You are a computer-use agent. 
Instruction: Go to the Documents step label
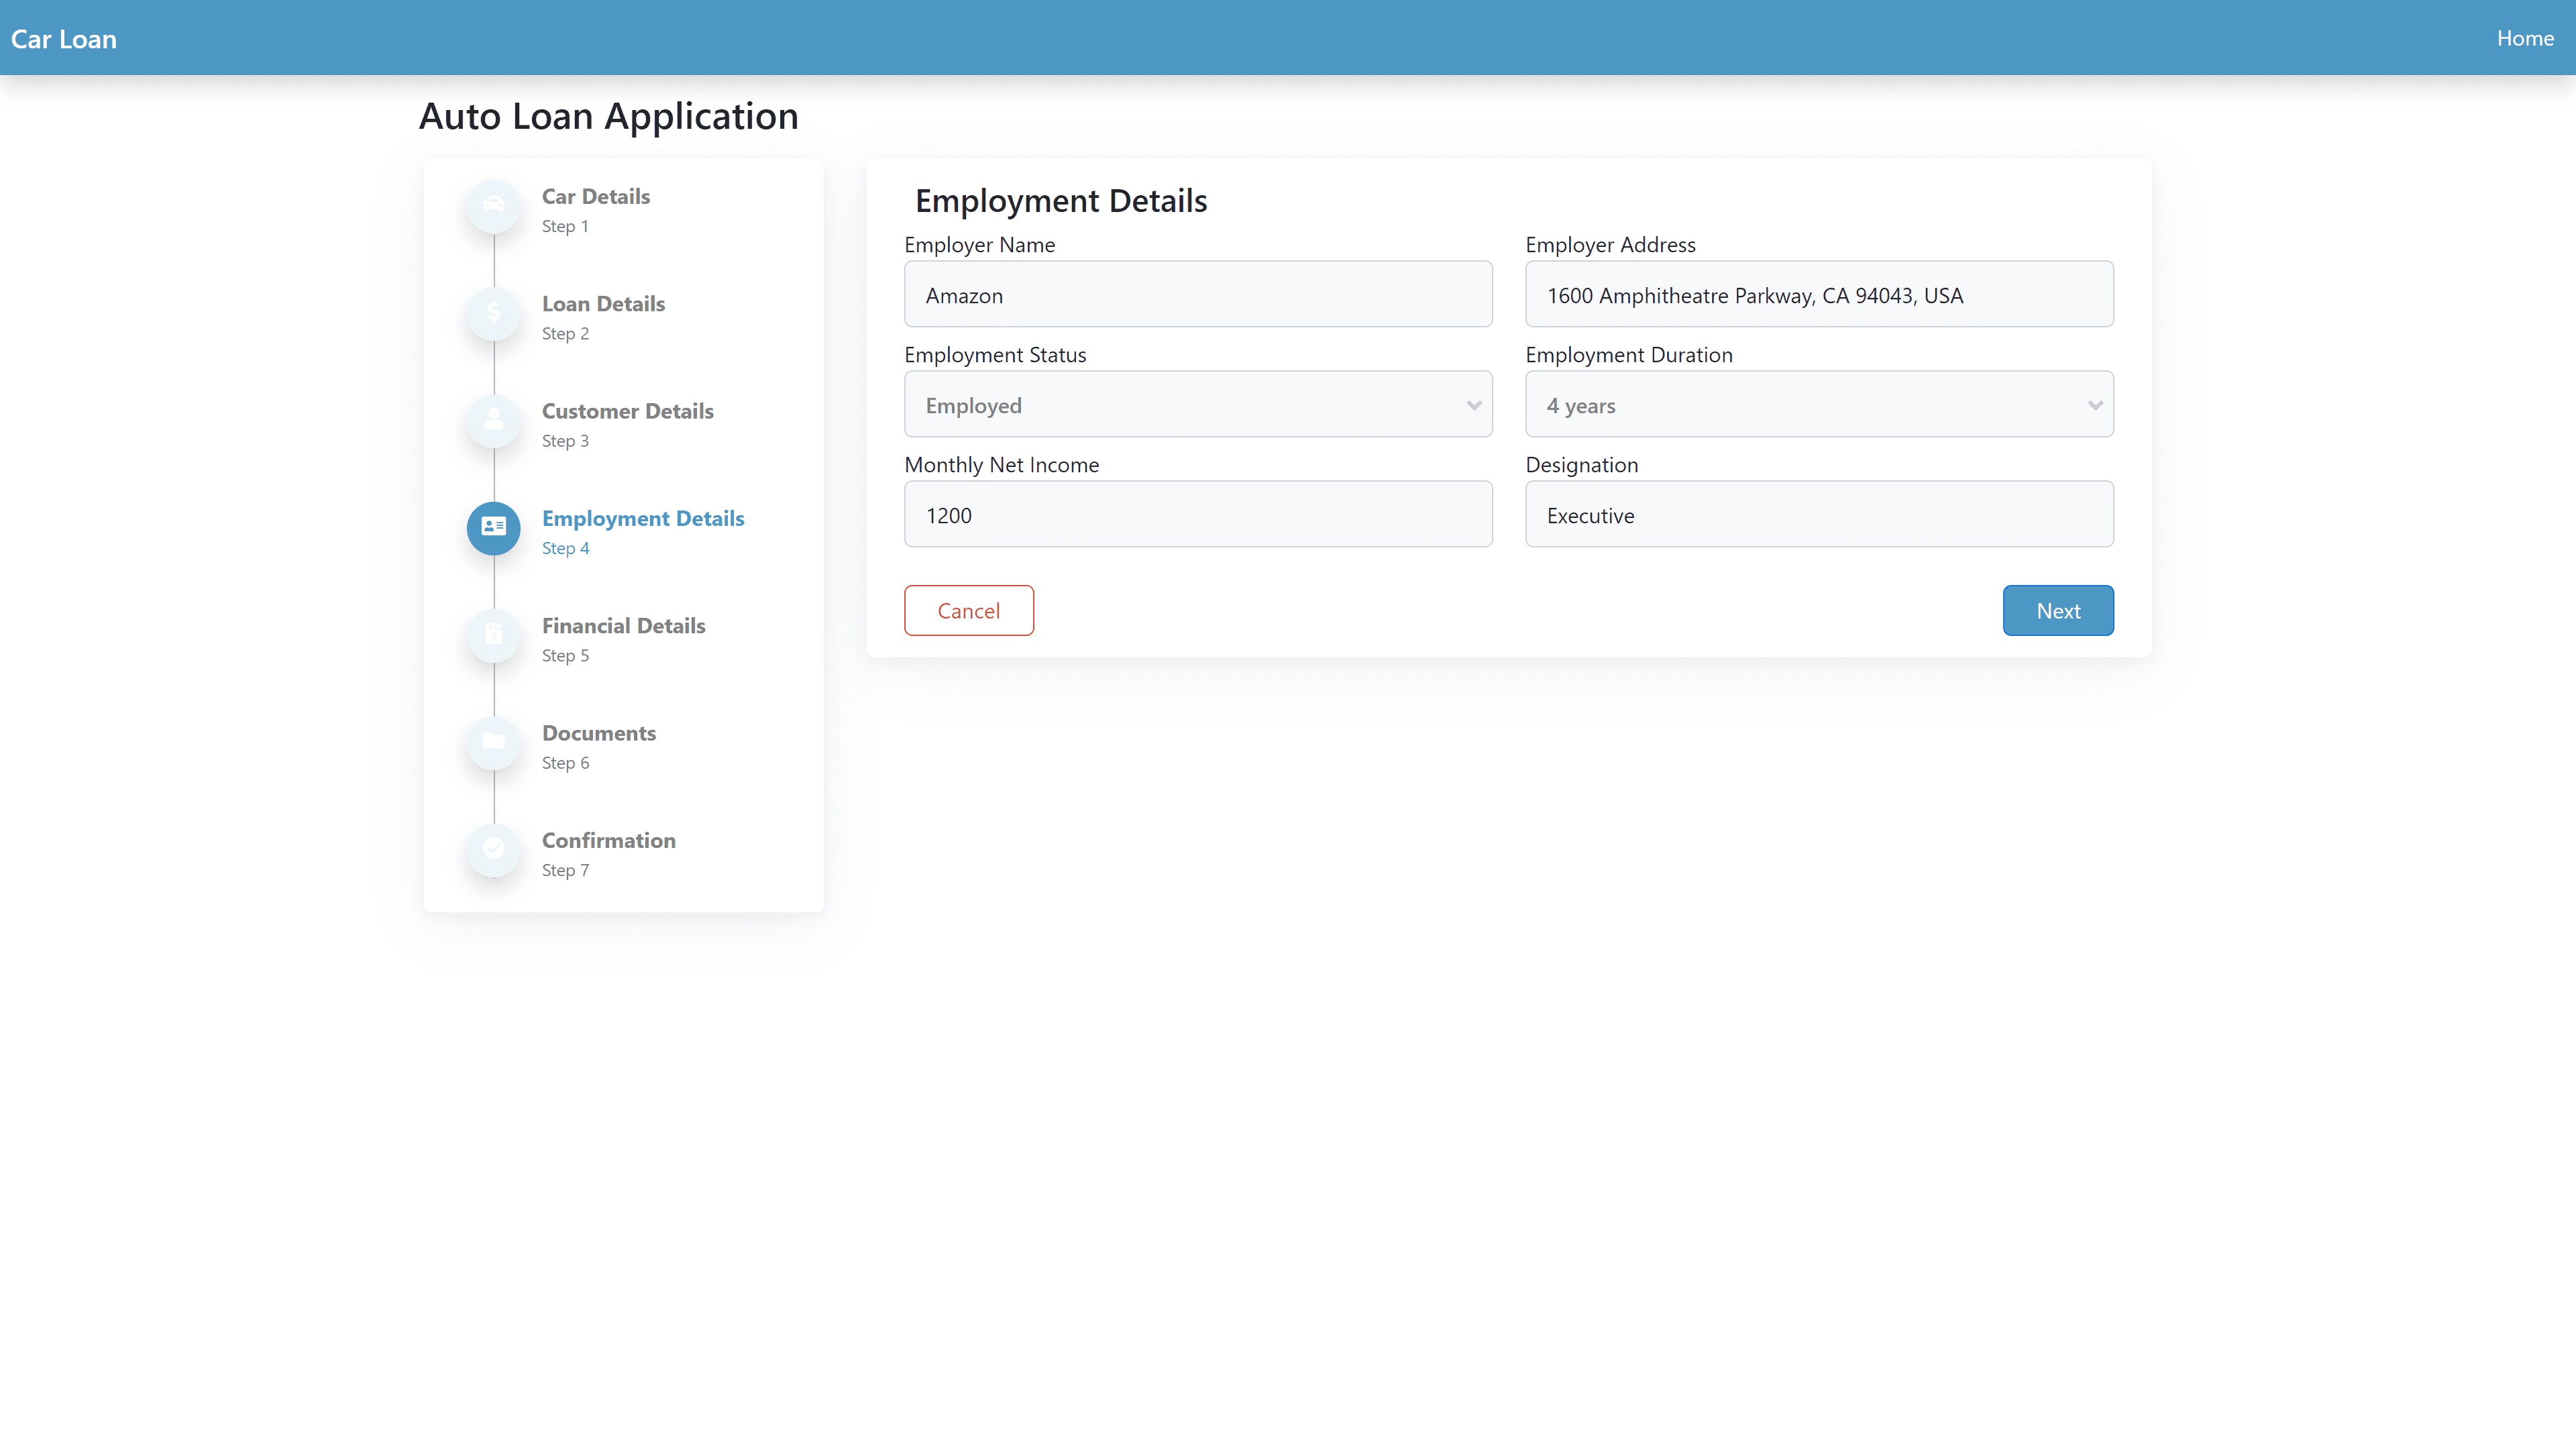[x=599, y=733]
